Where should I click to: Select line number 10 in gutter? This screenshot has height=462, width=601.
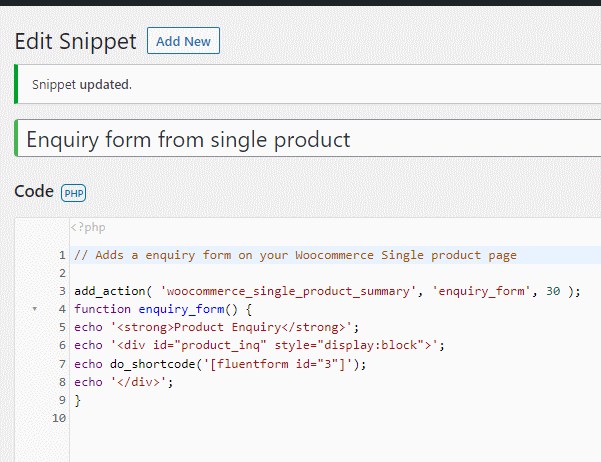pyautogui.click(x=59, y=418)
